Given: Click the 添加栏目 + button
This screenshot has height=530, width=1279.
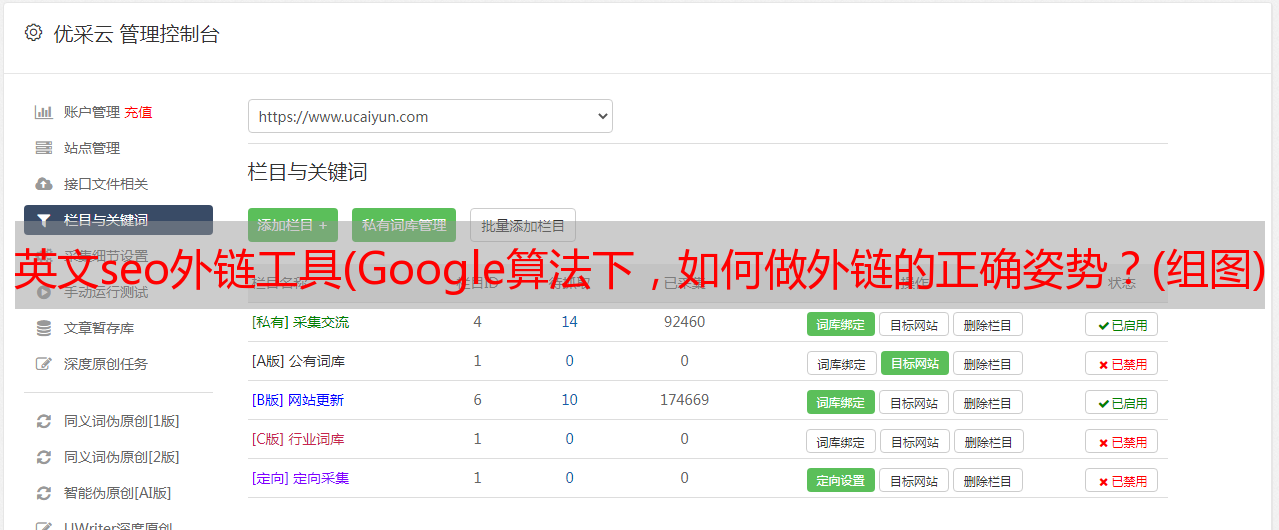Looking at the screenshot, I should pos(293,225).
